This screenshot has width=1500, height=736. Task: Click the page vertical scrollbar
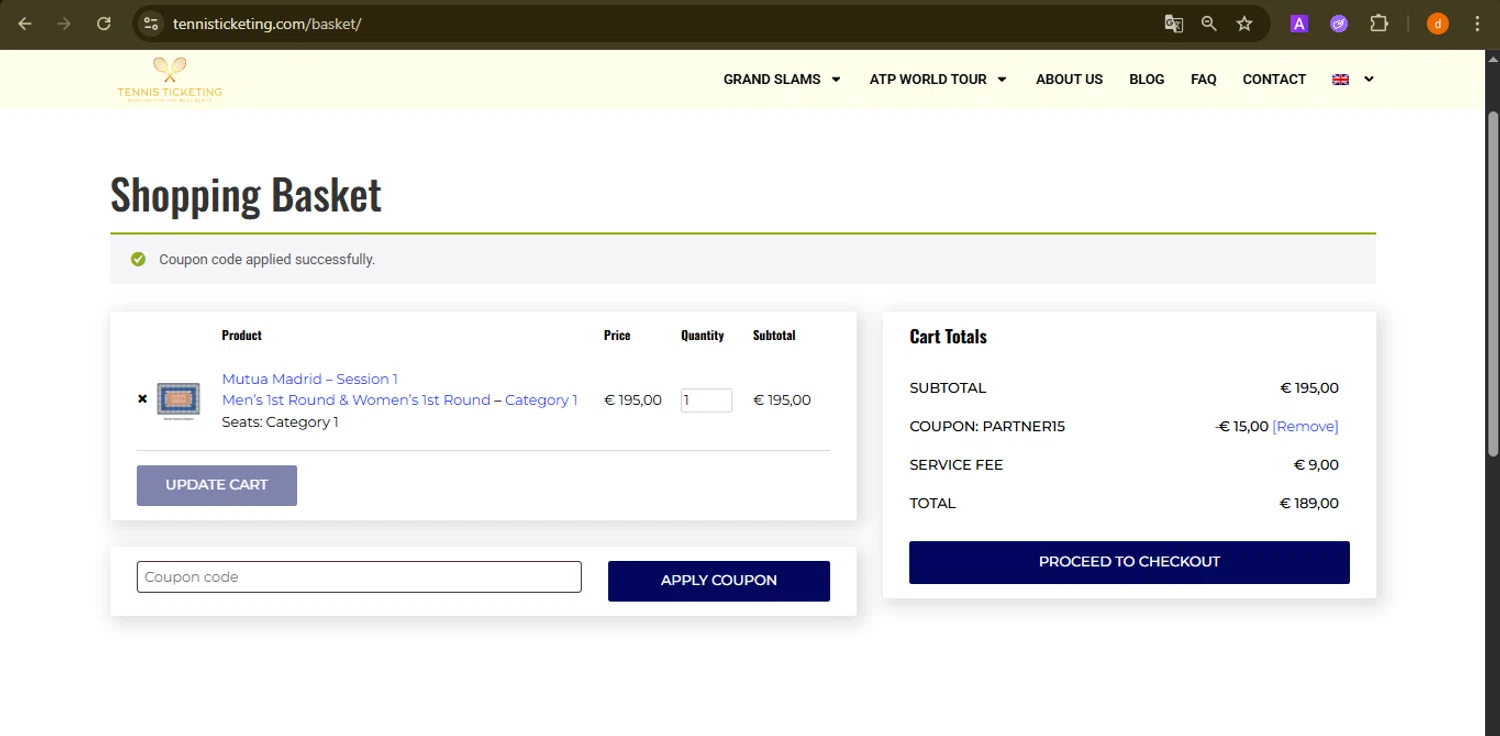1492,284
